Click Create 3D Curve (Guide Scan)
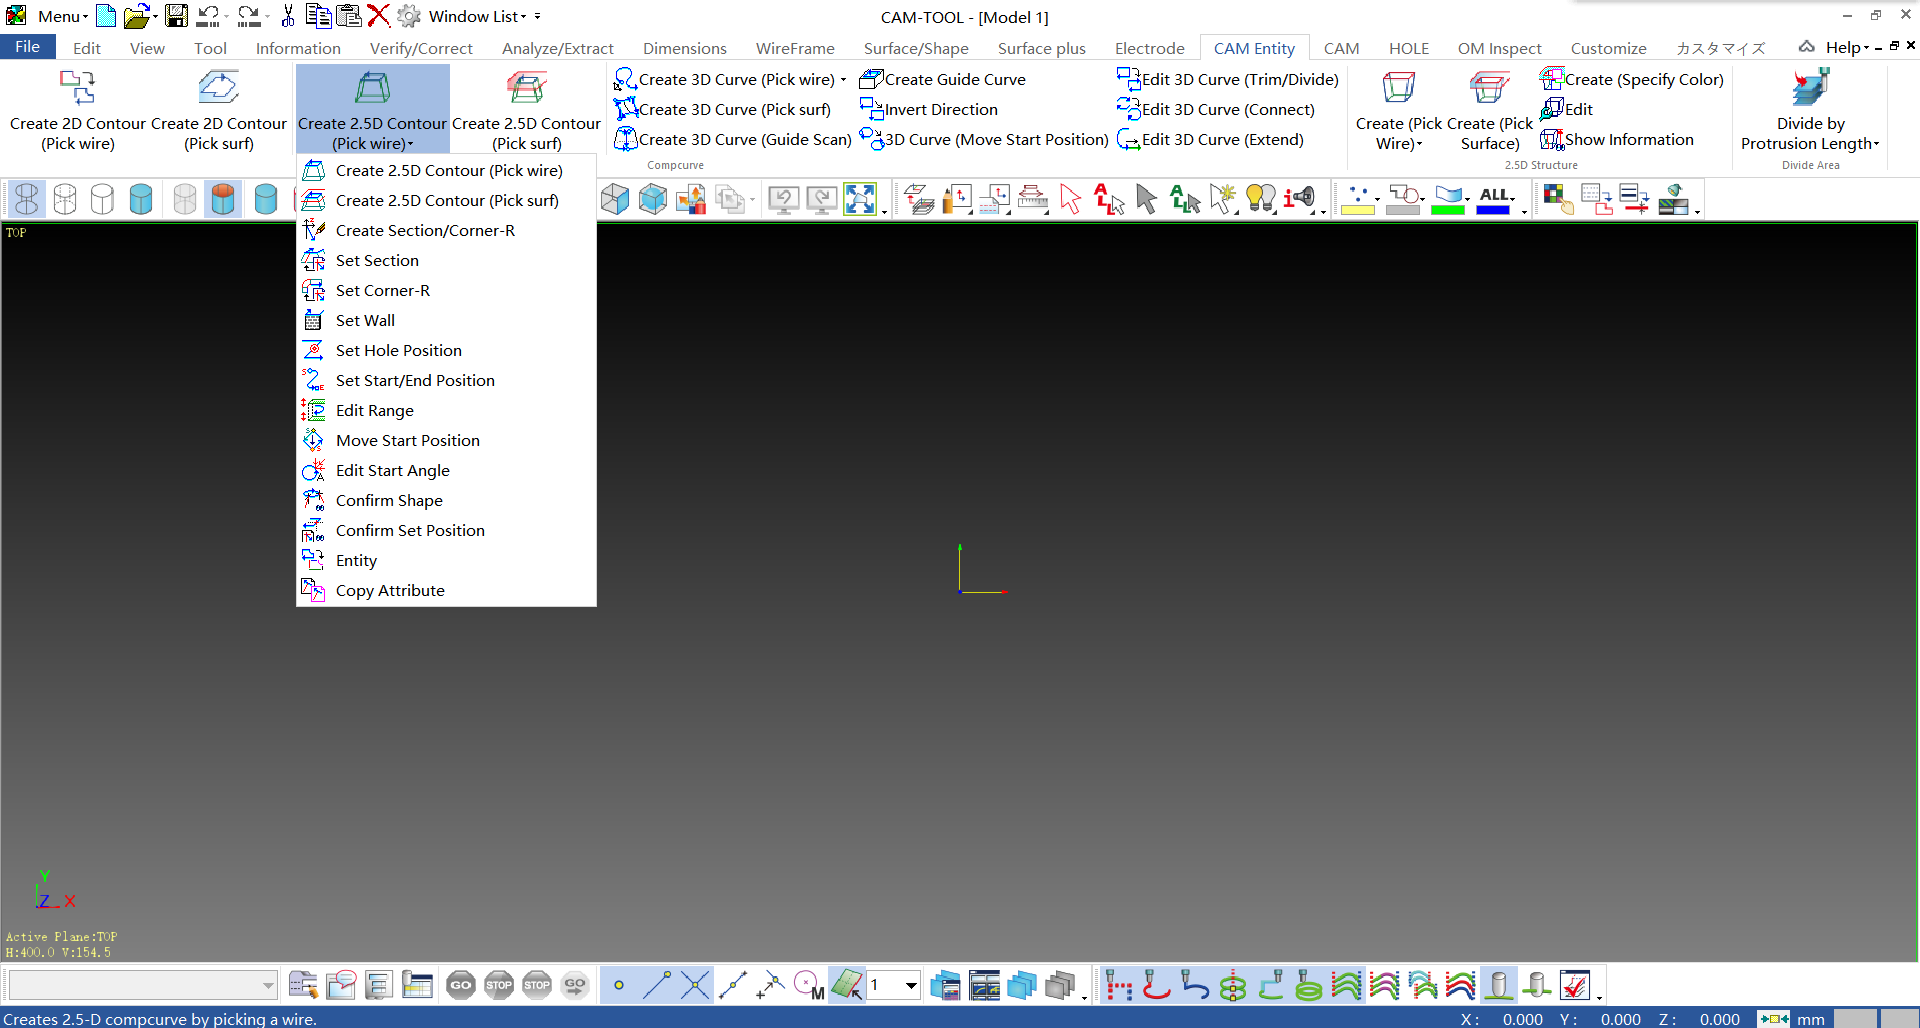The height and width of the screenshot is (1028, 1920). pyautogui.click(x=733, y=139)
